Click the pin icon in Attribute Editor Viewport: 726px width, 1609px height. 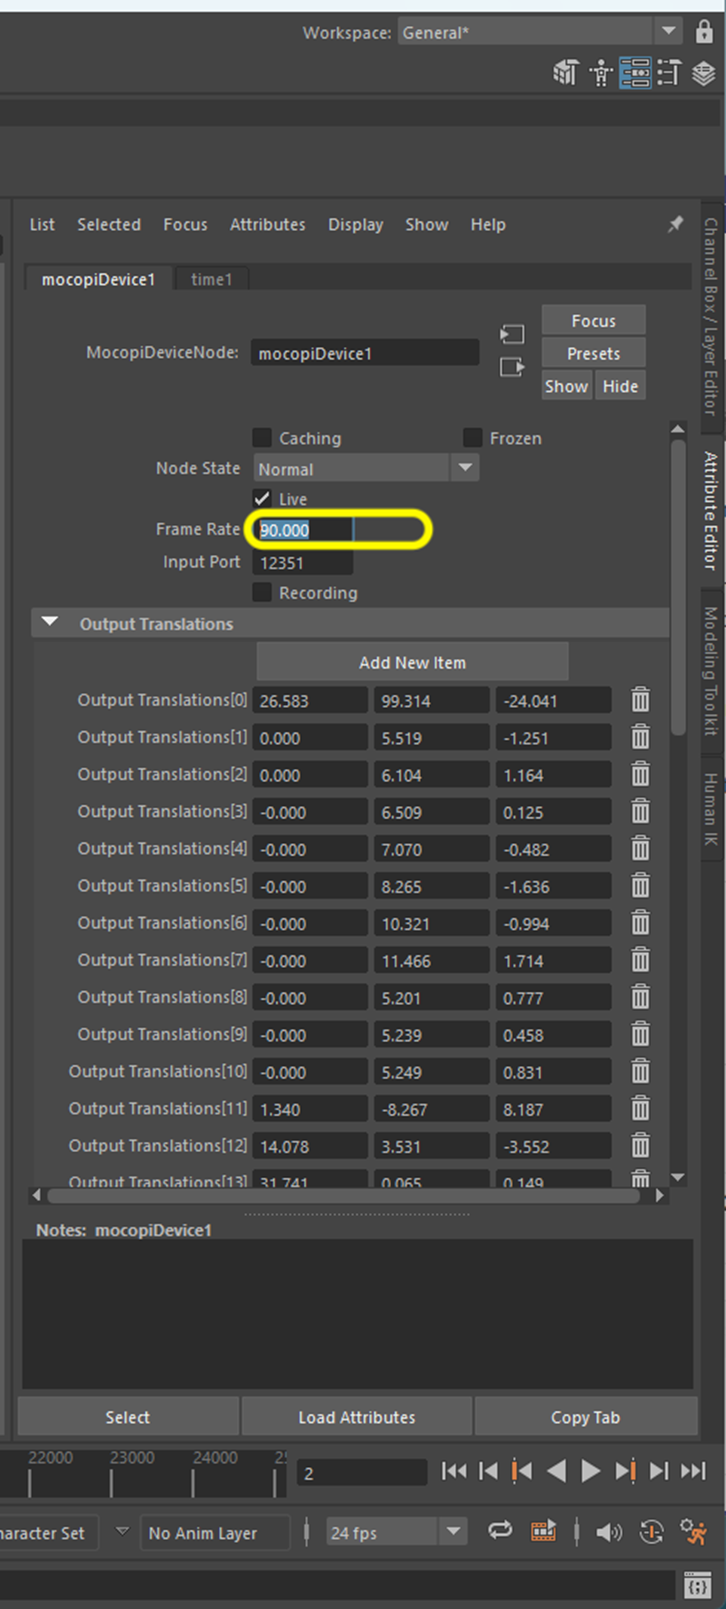676,224
